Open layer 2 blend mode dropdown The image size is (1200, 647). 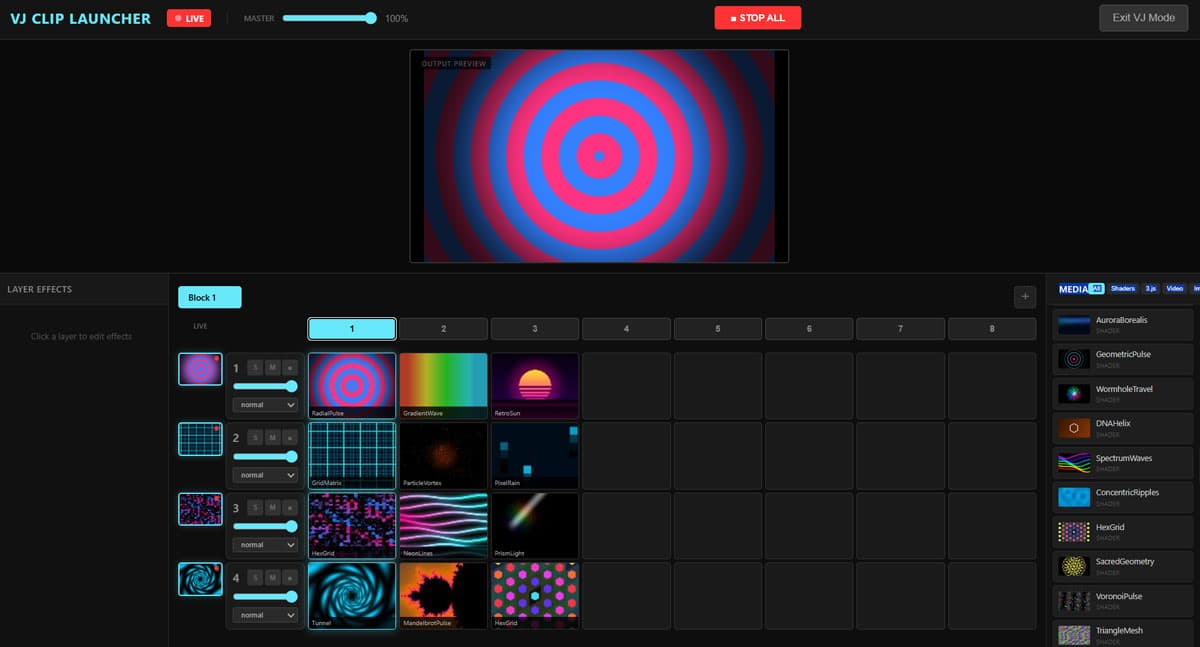[264, 474]
